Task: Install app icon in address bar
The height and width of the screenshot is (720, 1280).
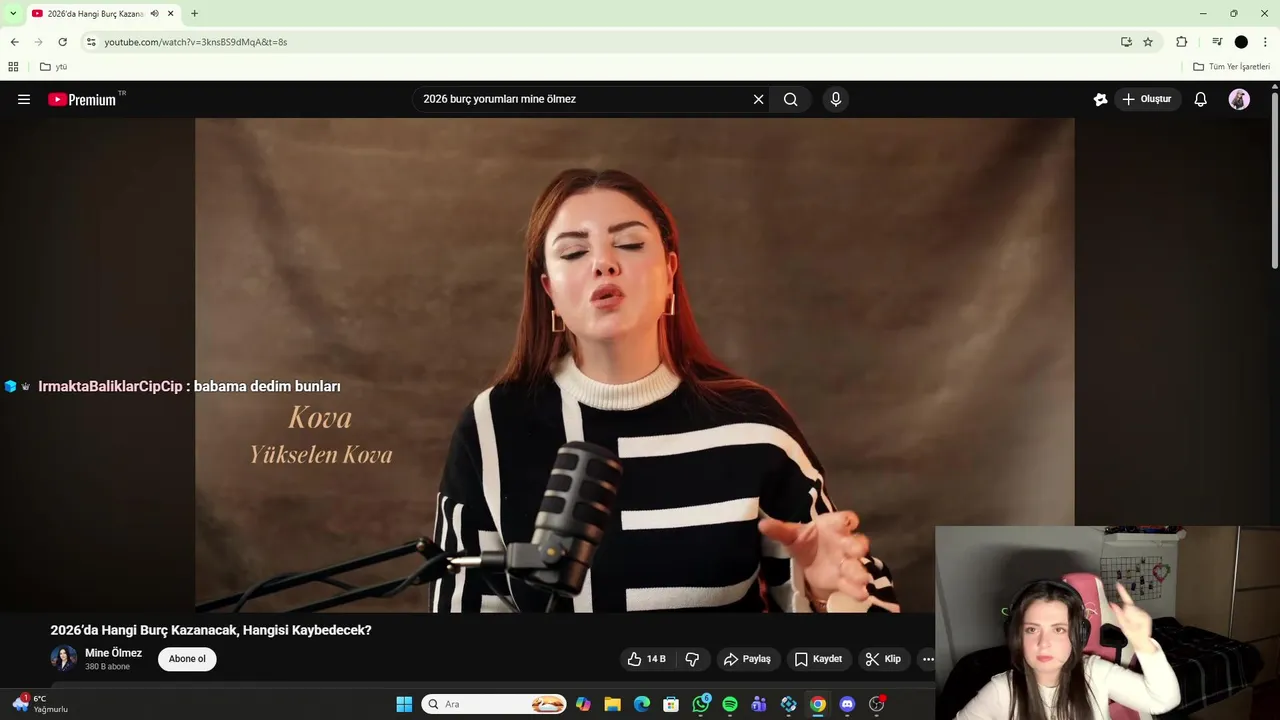Action: tap(1126, 42)
